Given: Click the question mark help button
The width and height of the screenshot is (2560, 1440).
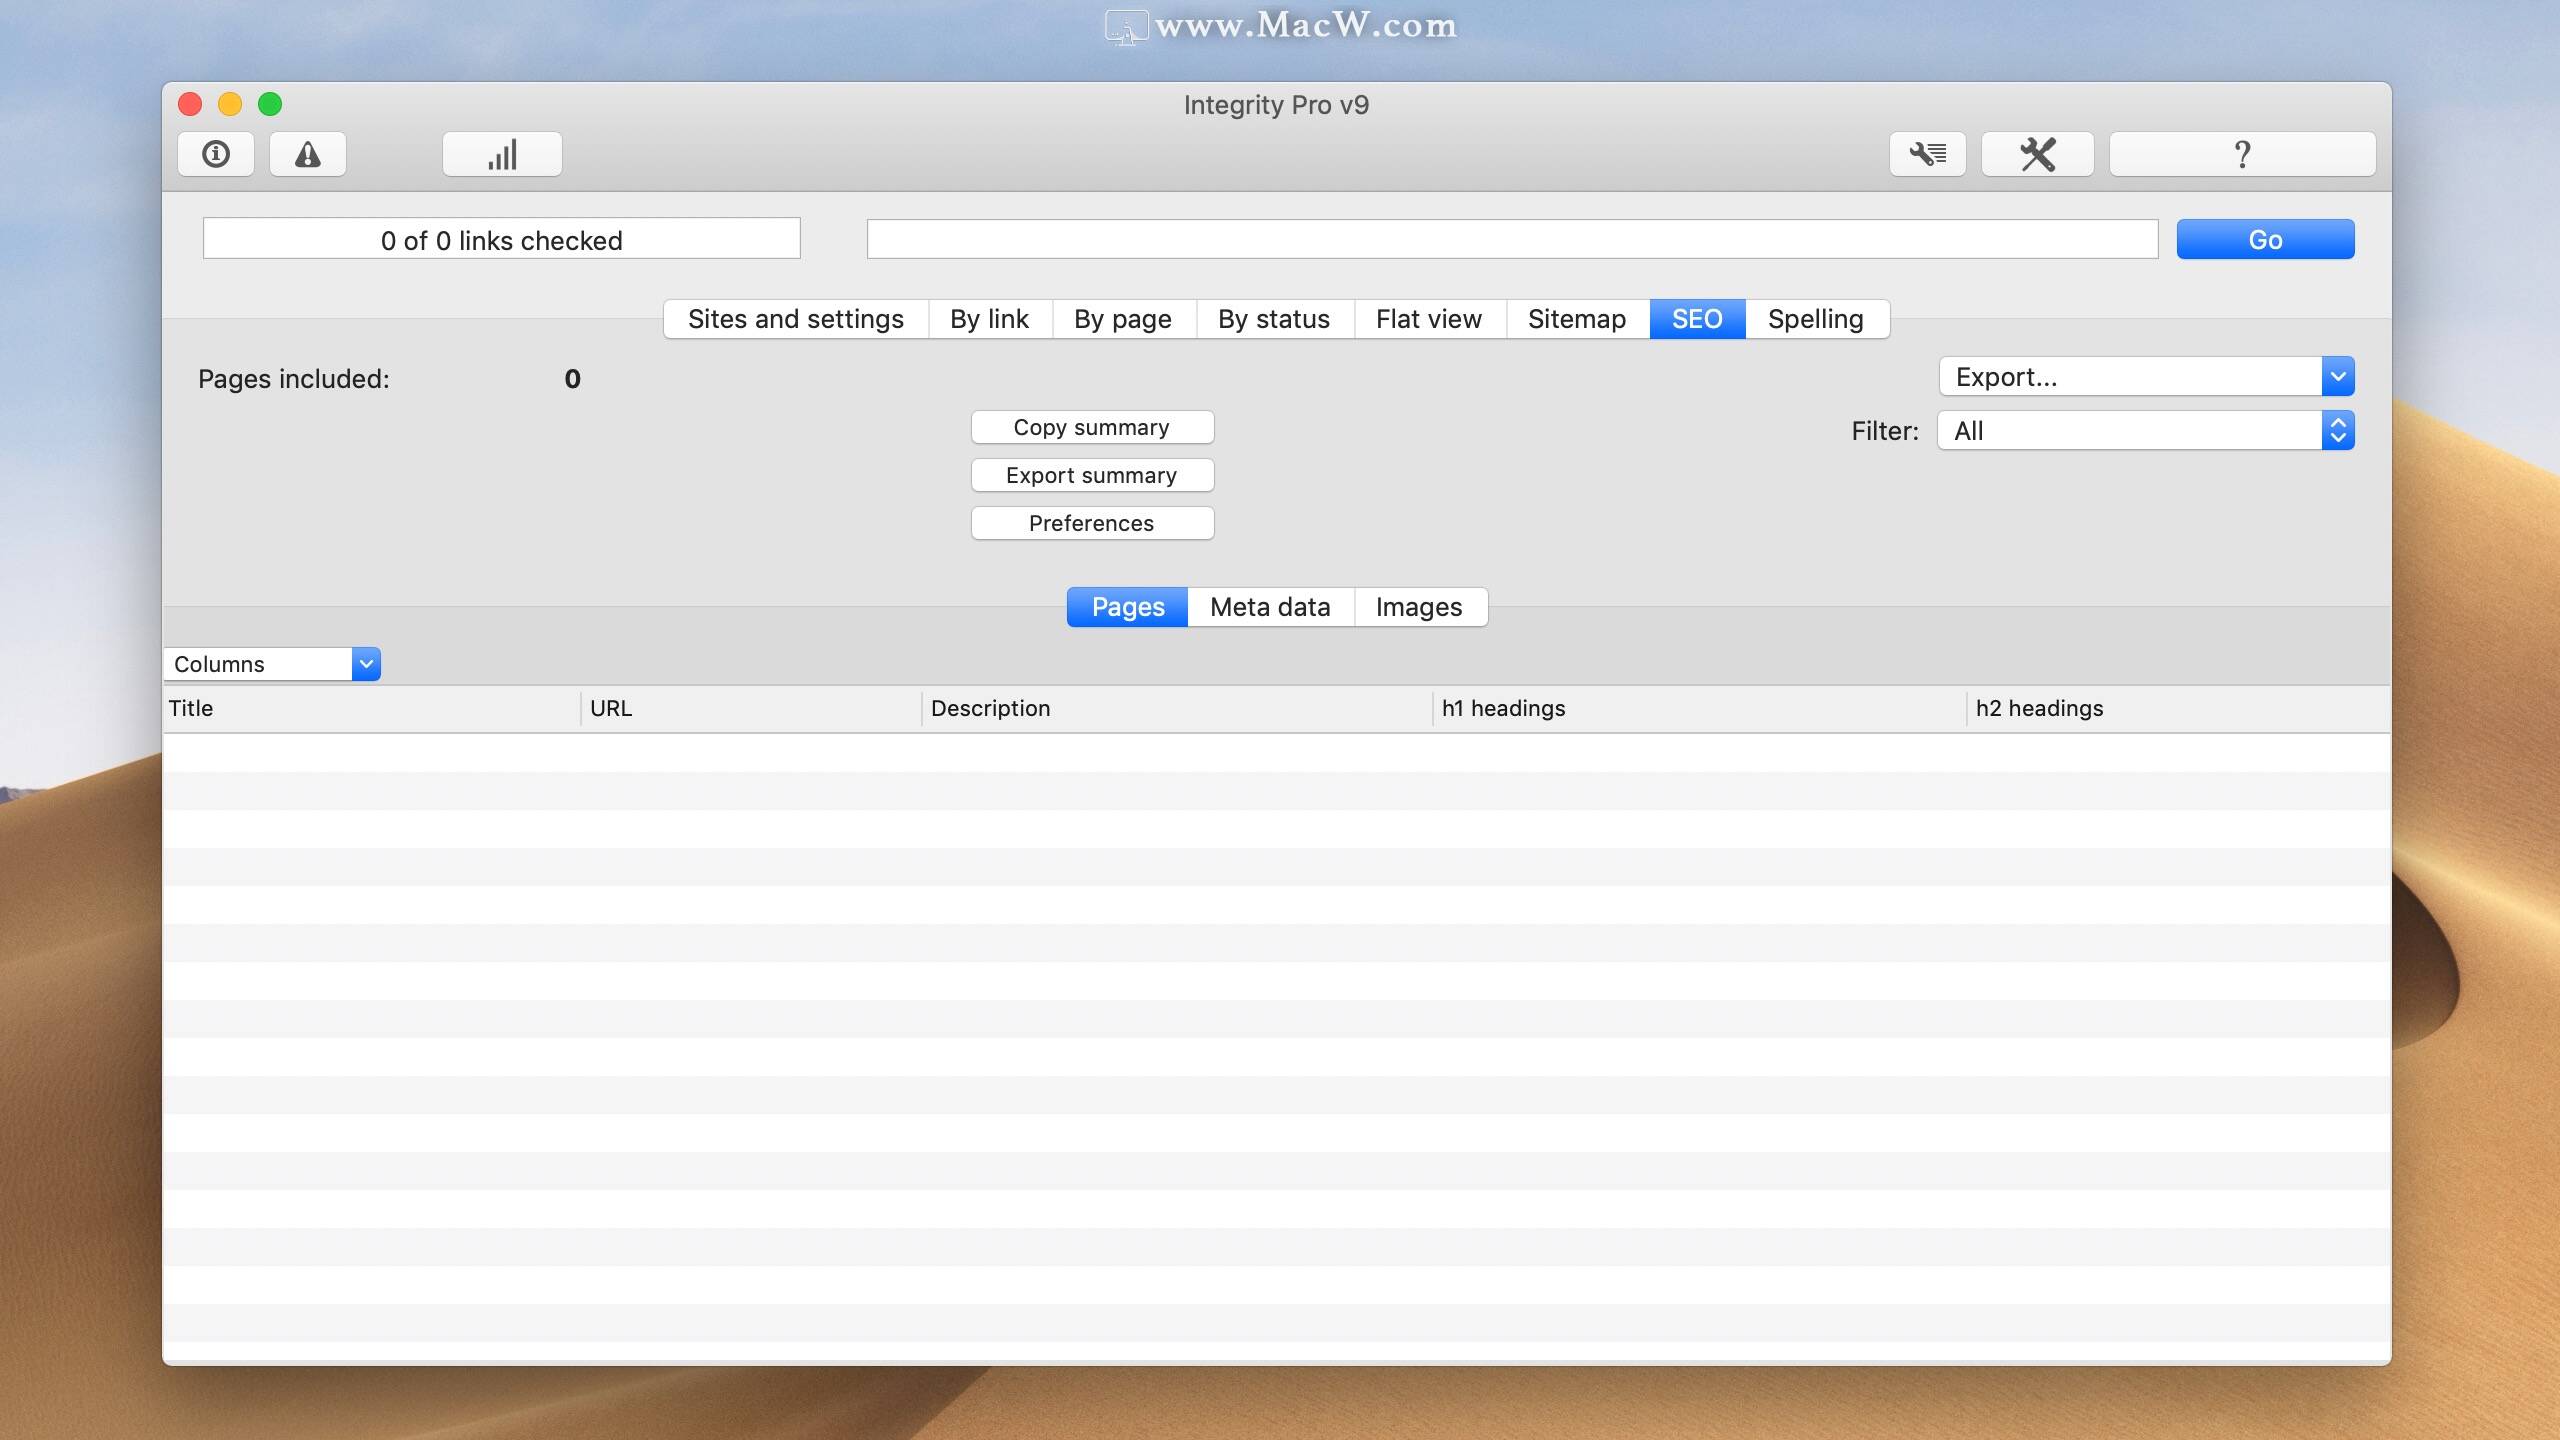Looking at the screenshot, I should click(x=2242, y=154).
